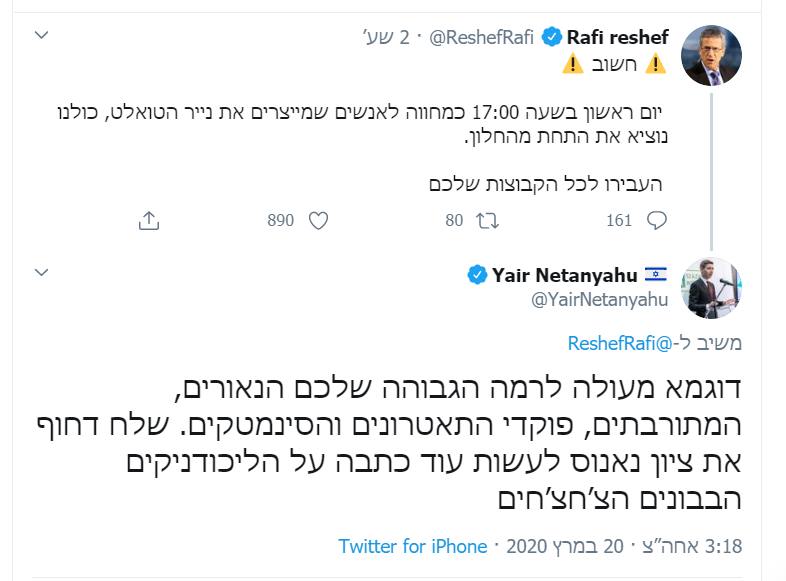
Task: Click the Twitter for iPhone source link
Action: [x=413, y=546]
